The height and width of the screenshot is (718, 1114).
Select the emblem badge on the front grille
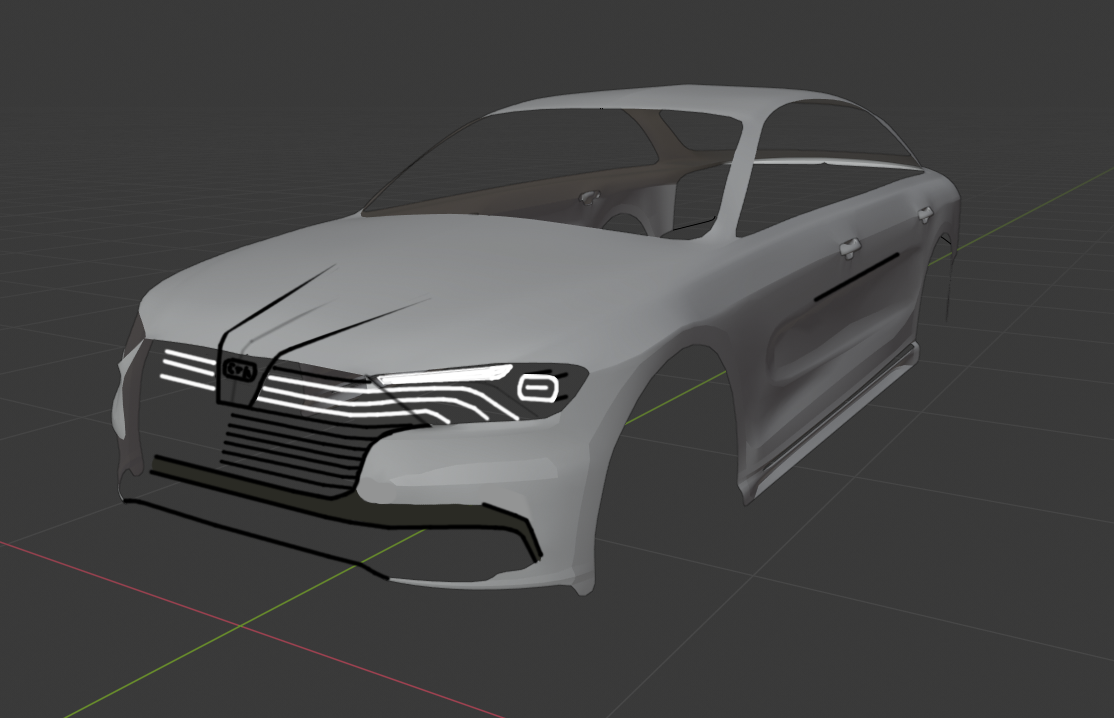[238, 370]
